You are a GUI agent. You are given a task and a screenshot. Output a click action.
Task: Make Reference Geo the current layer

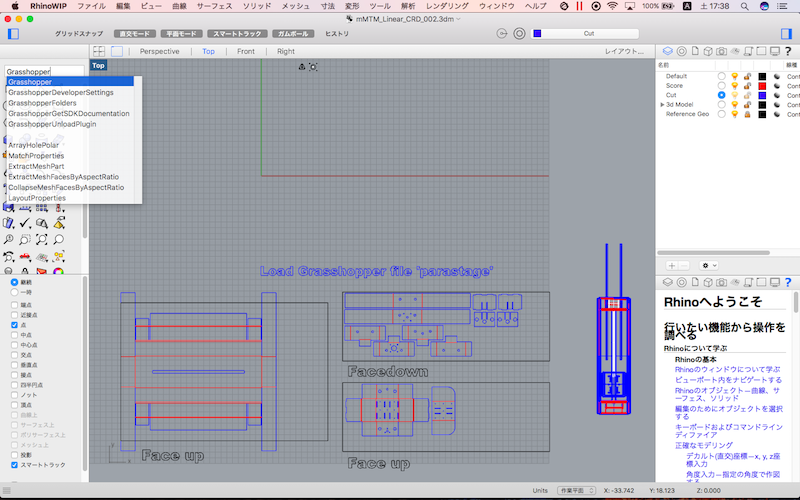click(721, 114)
